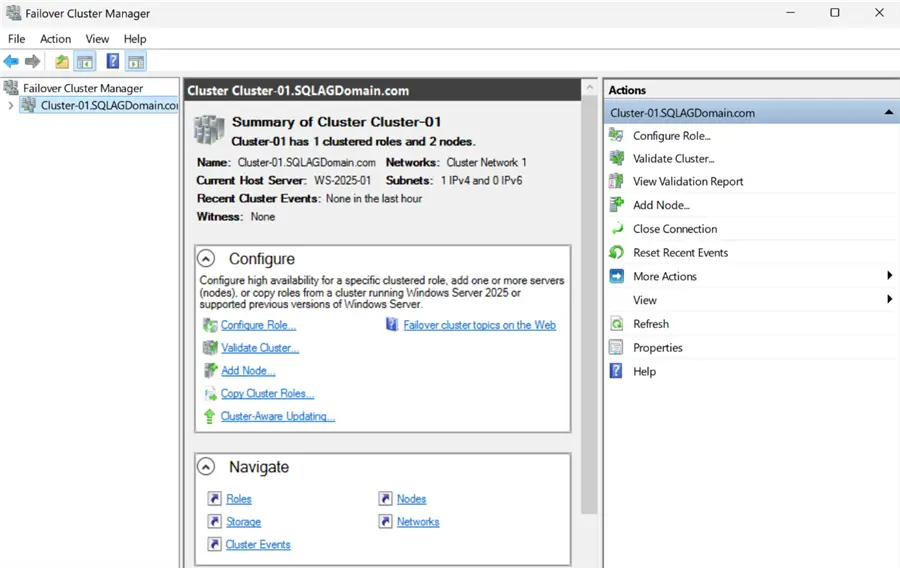Choose Add Node in the Actions pane
This screenshot has width=900, height=568.
tap(661, 205)
